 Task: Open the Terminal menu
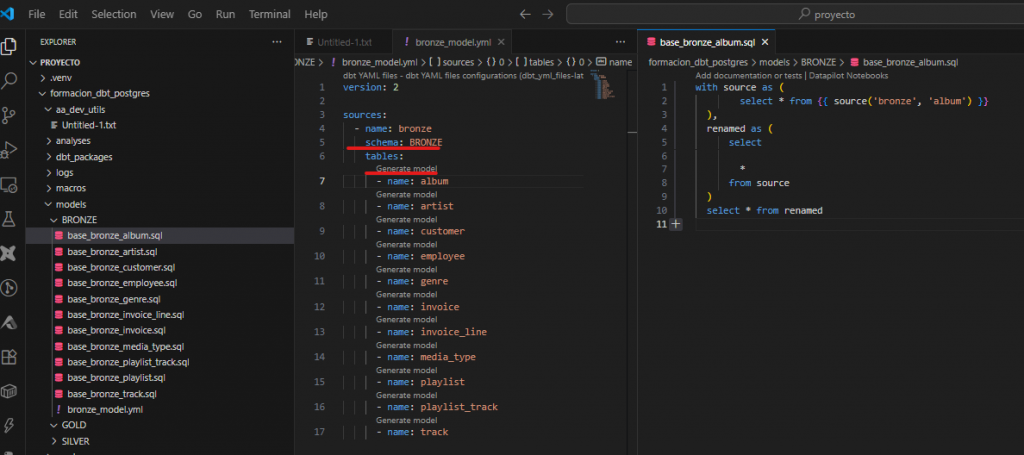[269, 15]
